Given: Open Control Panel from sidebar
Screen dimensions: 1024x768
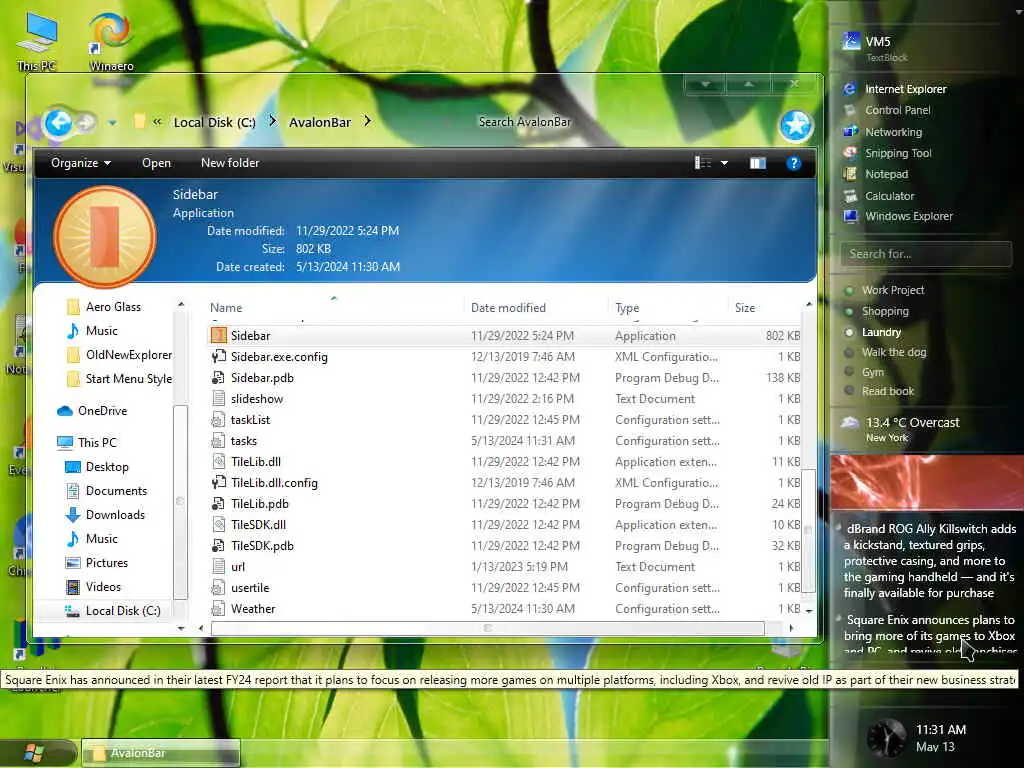Looking at the screenshot, I should tap(888, 110).
